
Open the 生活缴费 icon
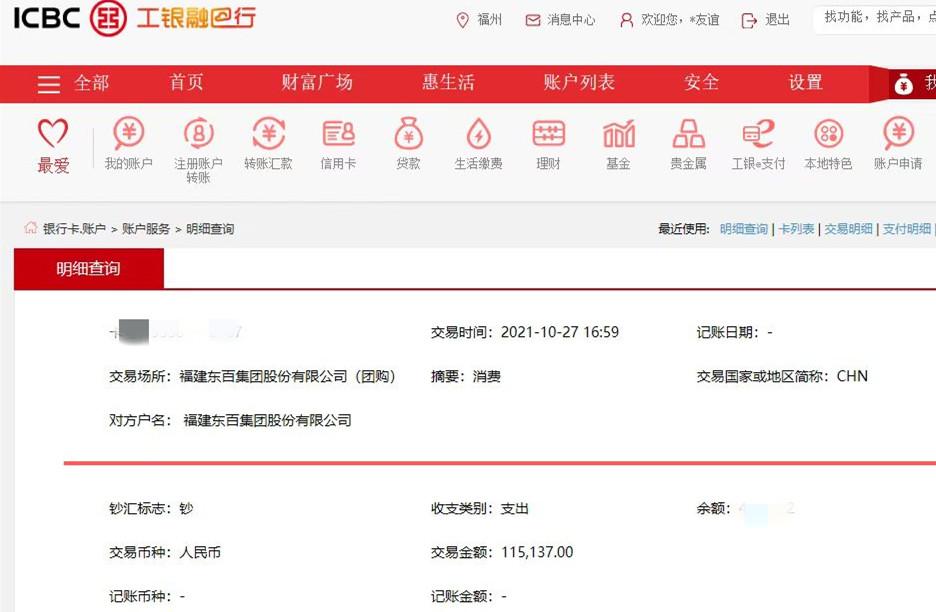coord(478,133)
